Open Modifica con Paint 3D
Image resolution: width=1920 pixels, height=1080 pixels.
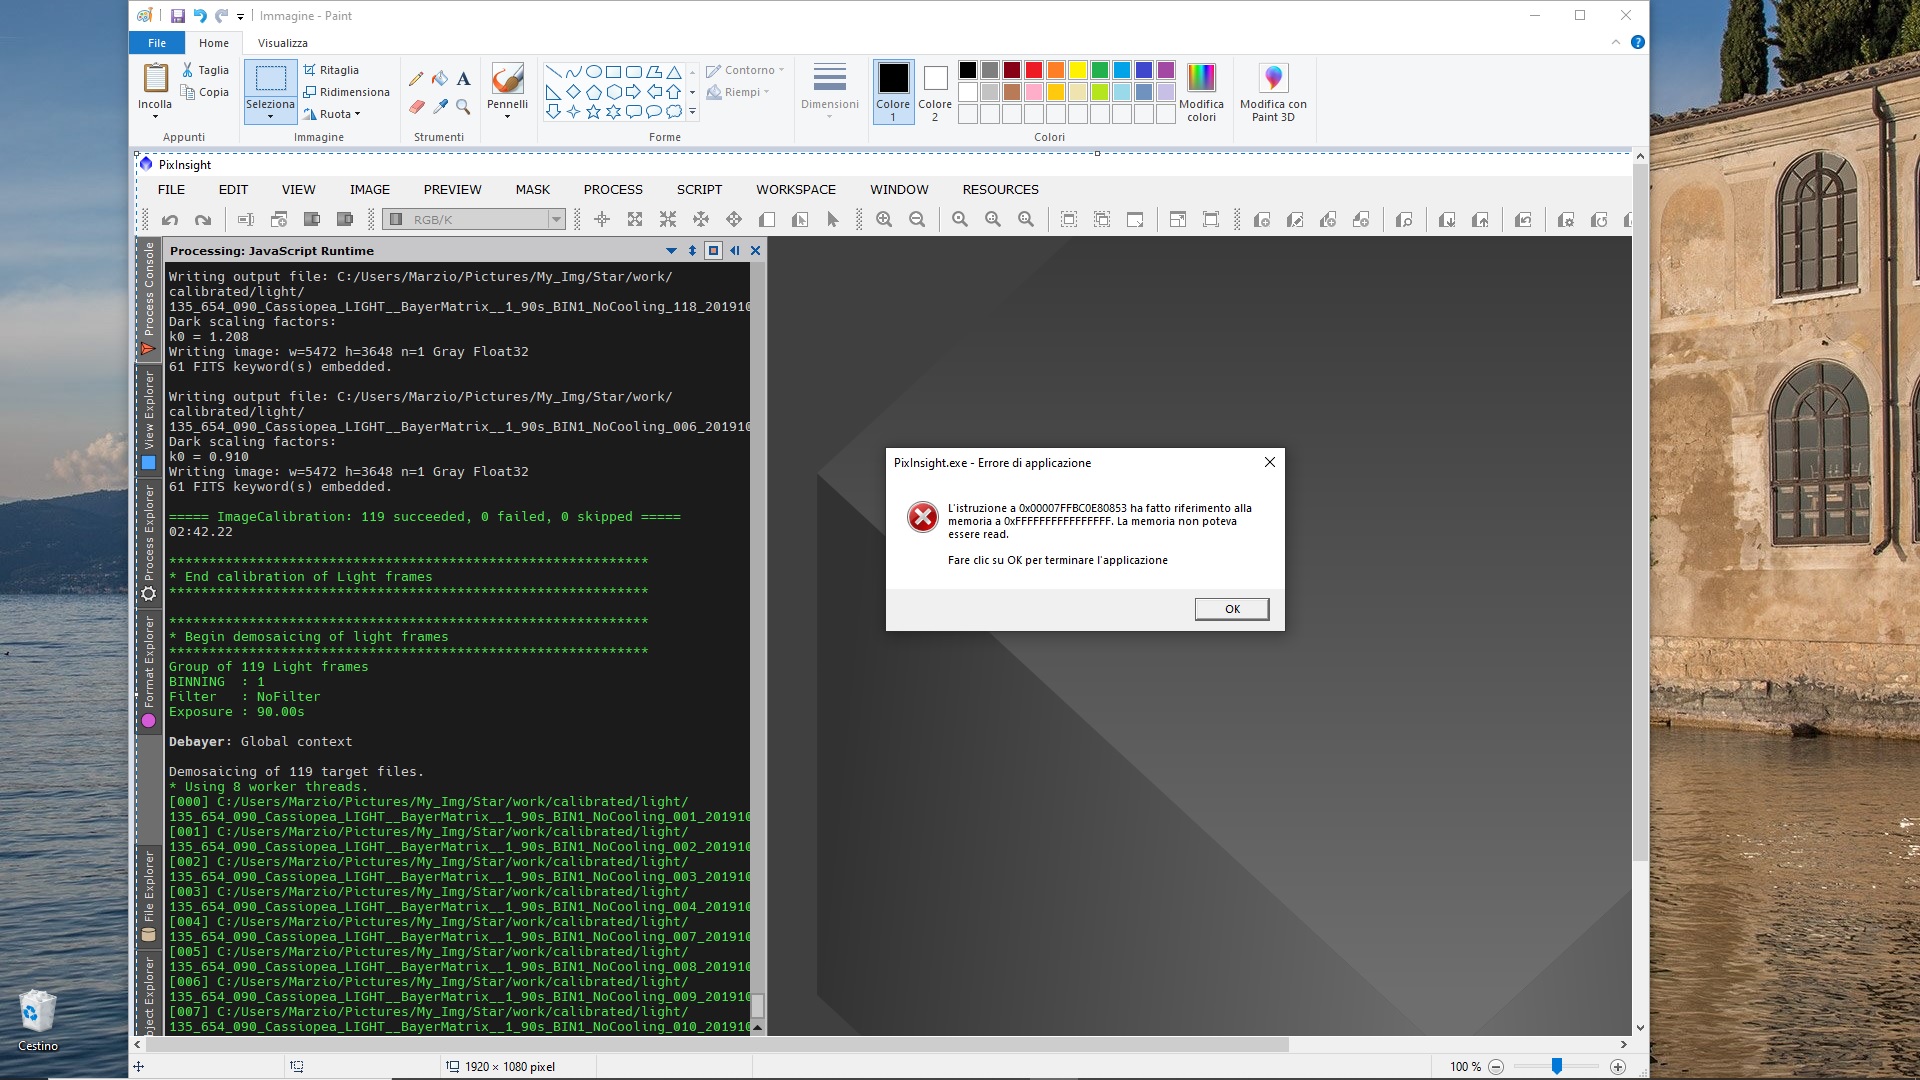click(1273, 91)
